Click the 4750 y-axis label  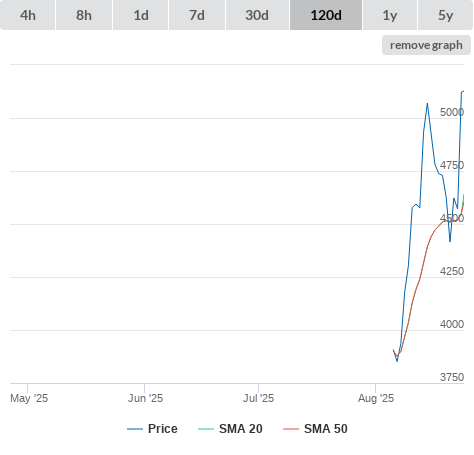point(452,165)
